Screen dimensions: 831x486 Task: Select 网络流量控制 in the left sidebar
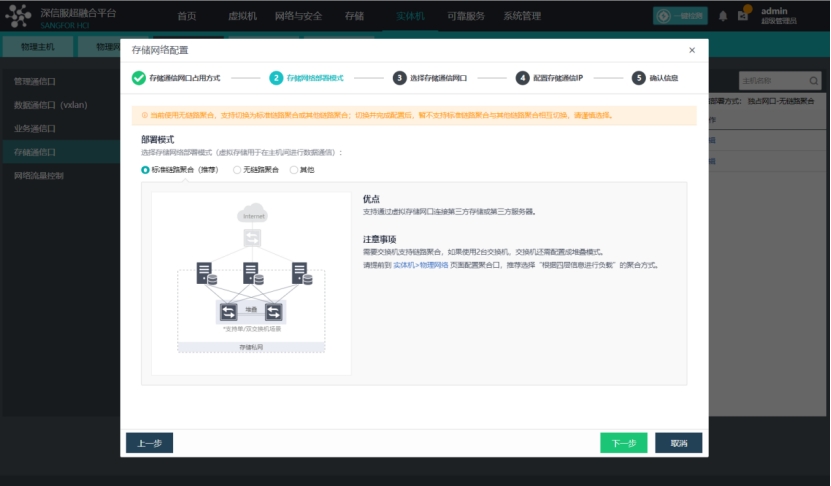click(61, 175)
